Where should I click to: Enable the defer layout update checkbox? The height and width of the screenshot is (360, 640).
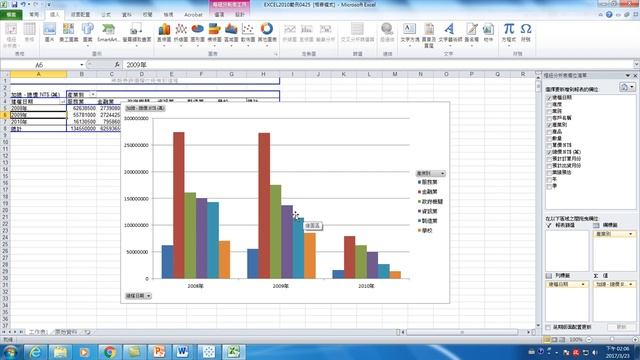pos(549,327)
